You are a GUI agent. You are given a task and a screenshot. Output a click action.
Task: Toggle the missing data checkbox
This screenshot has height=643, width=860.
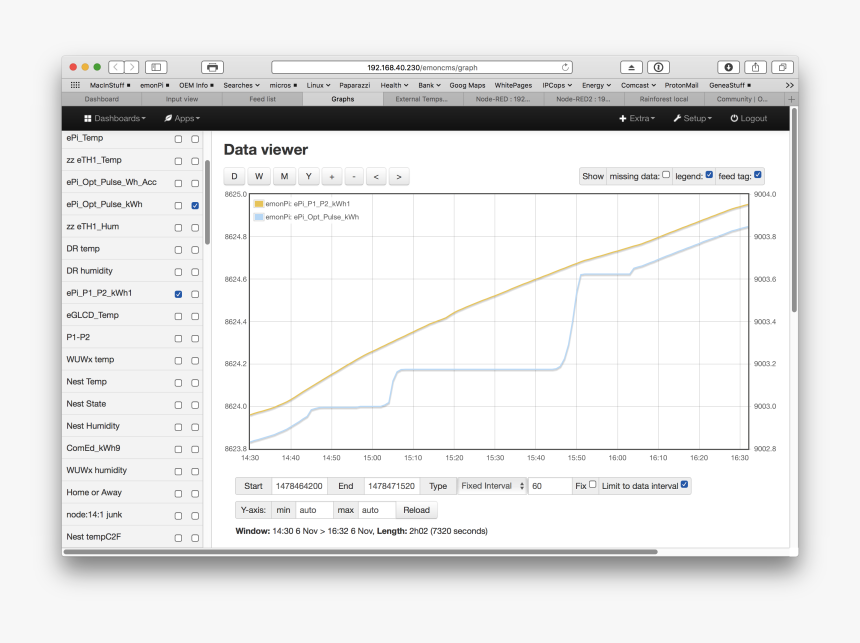pos(666,175)
